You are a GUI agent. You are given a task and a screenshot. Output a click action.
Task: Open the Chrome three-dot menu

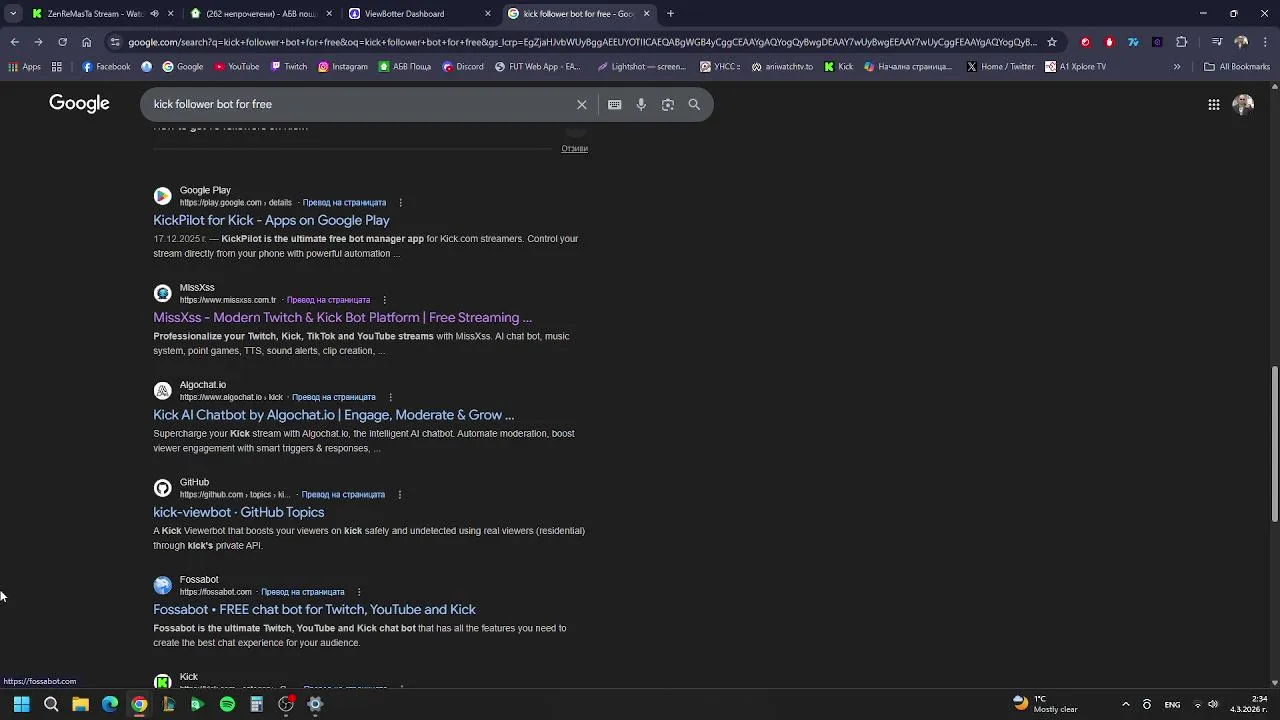[x=1264, y=42]
